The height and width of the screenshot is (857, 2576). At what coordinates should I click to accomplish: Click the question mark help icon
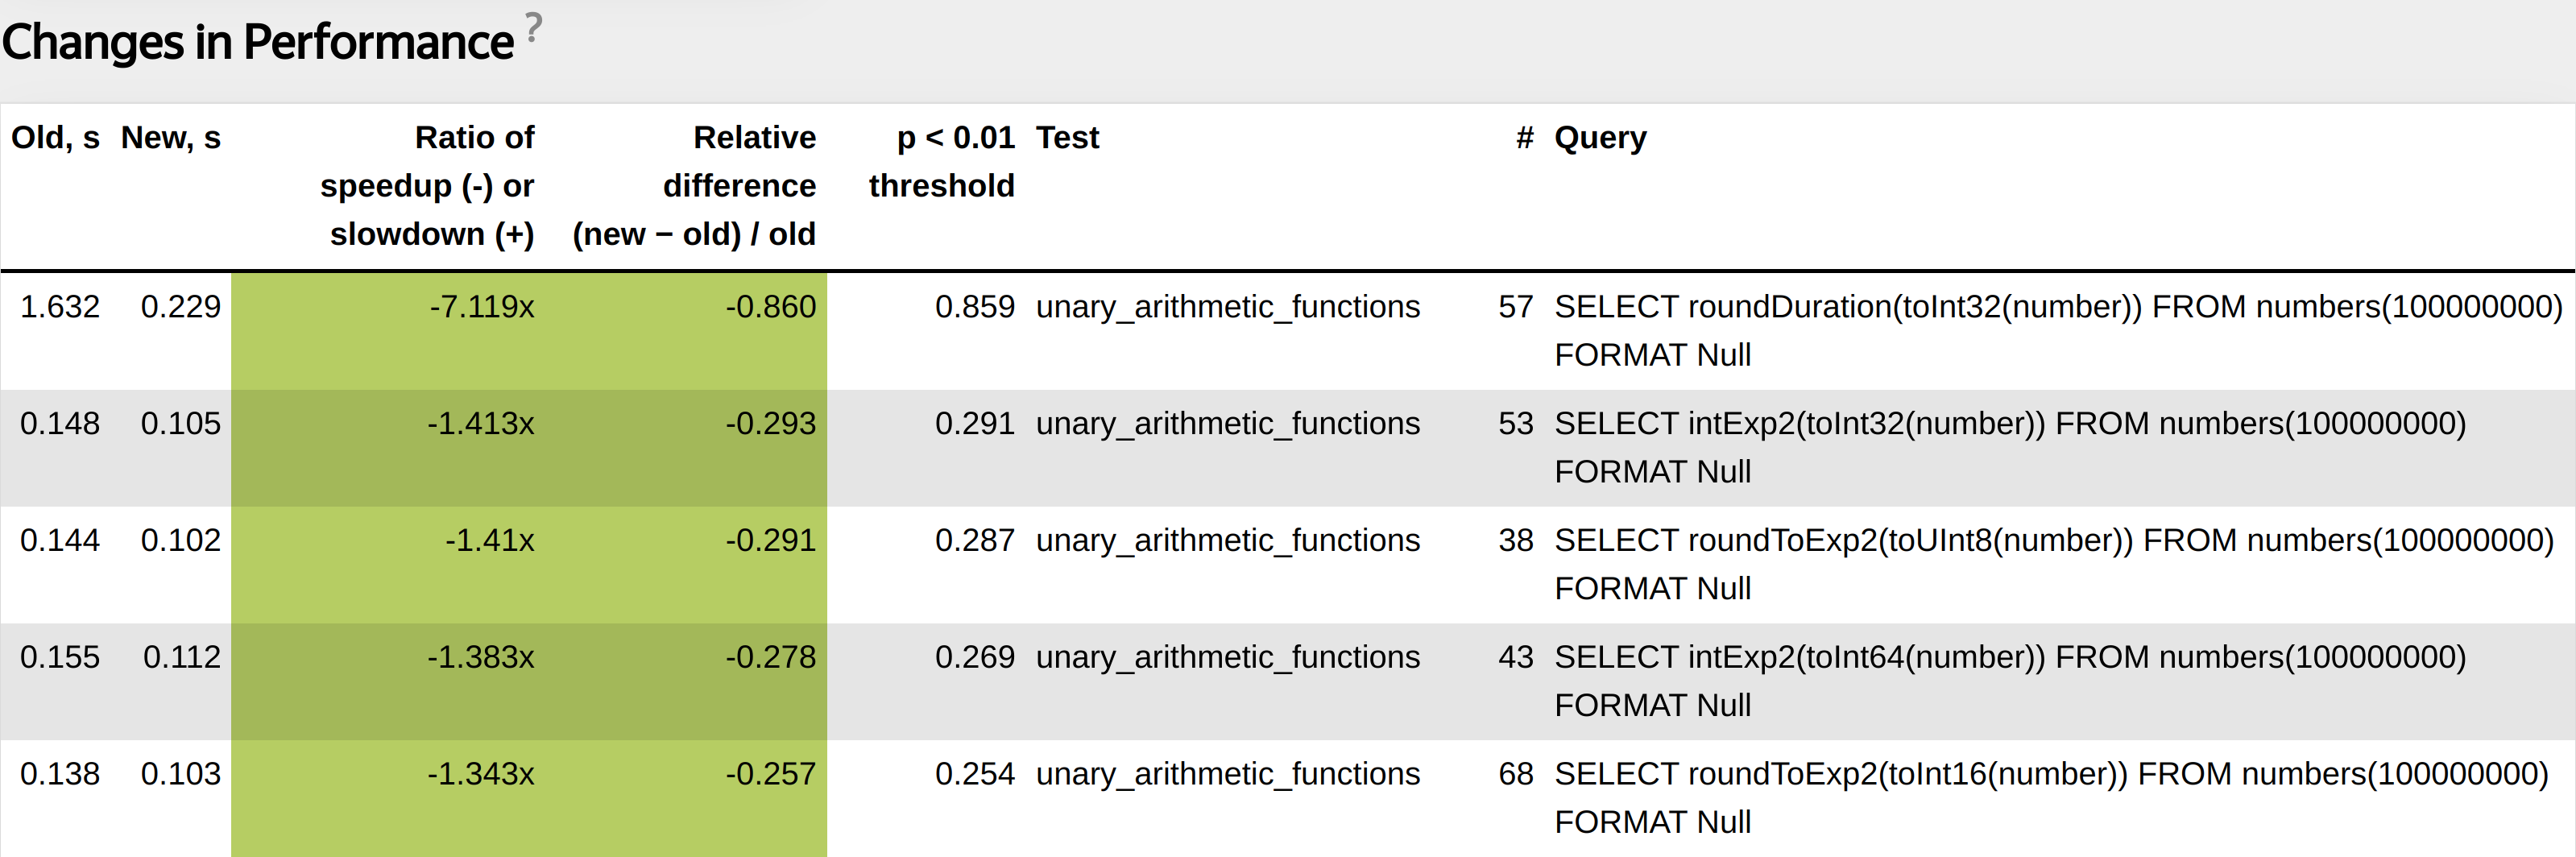(534, 27)
